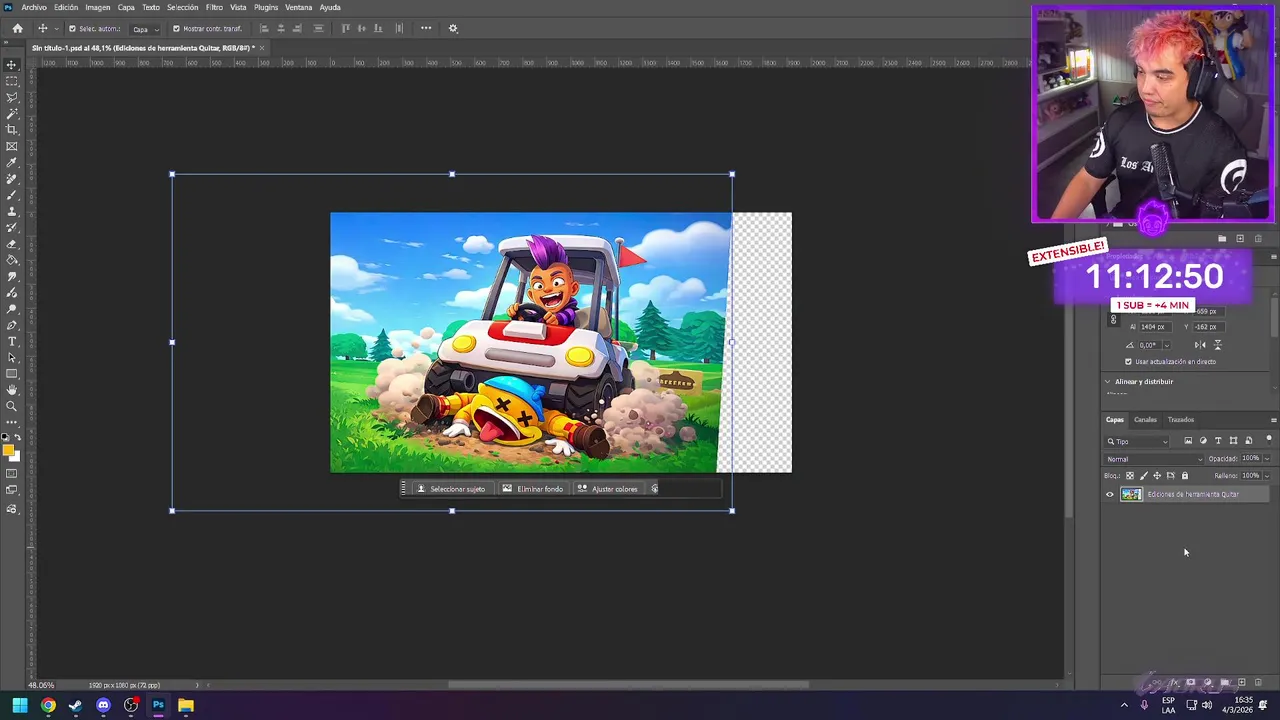Open the Archivo menu
This screenshot has height=720, width=1280.
[x=34, y=7]
